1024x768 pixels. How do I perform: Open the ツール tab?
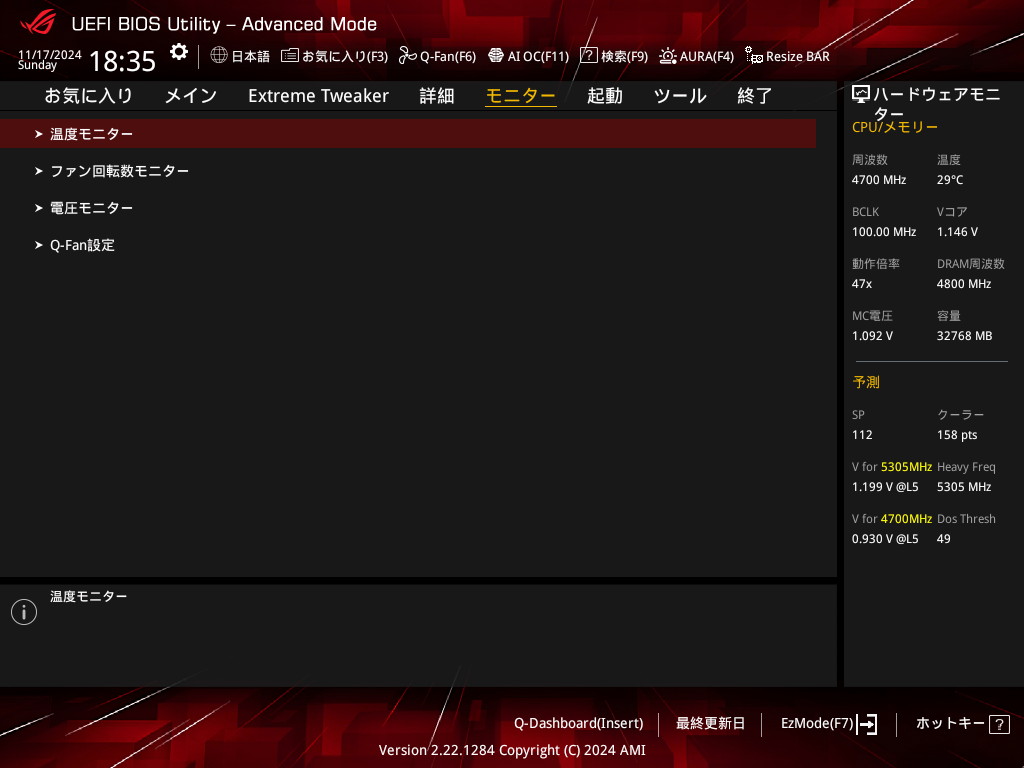(x=680, y=96)
